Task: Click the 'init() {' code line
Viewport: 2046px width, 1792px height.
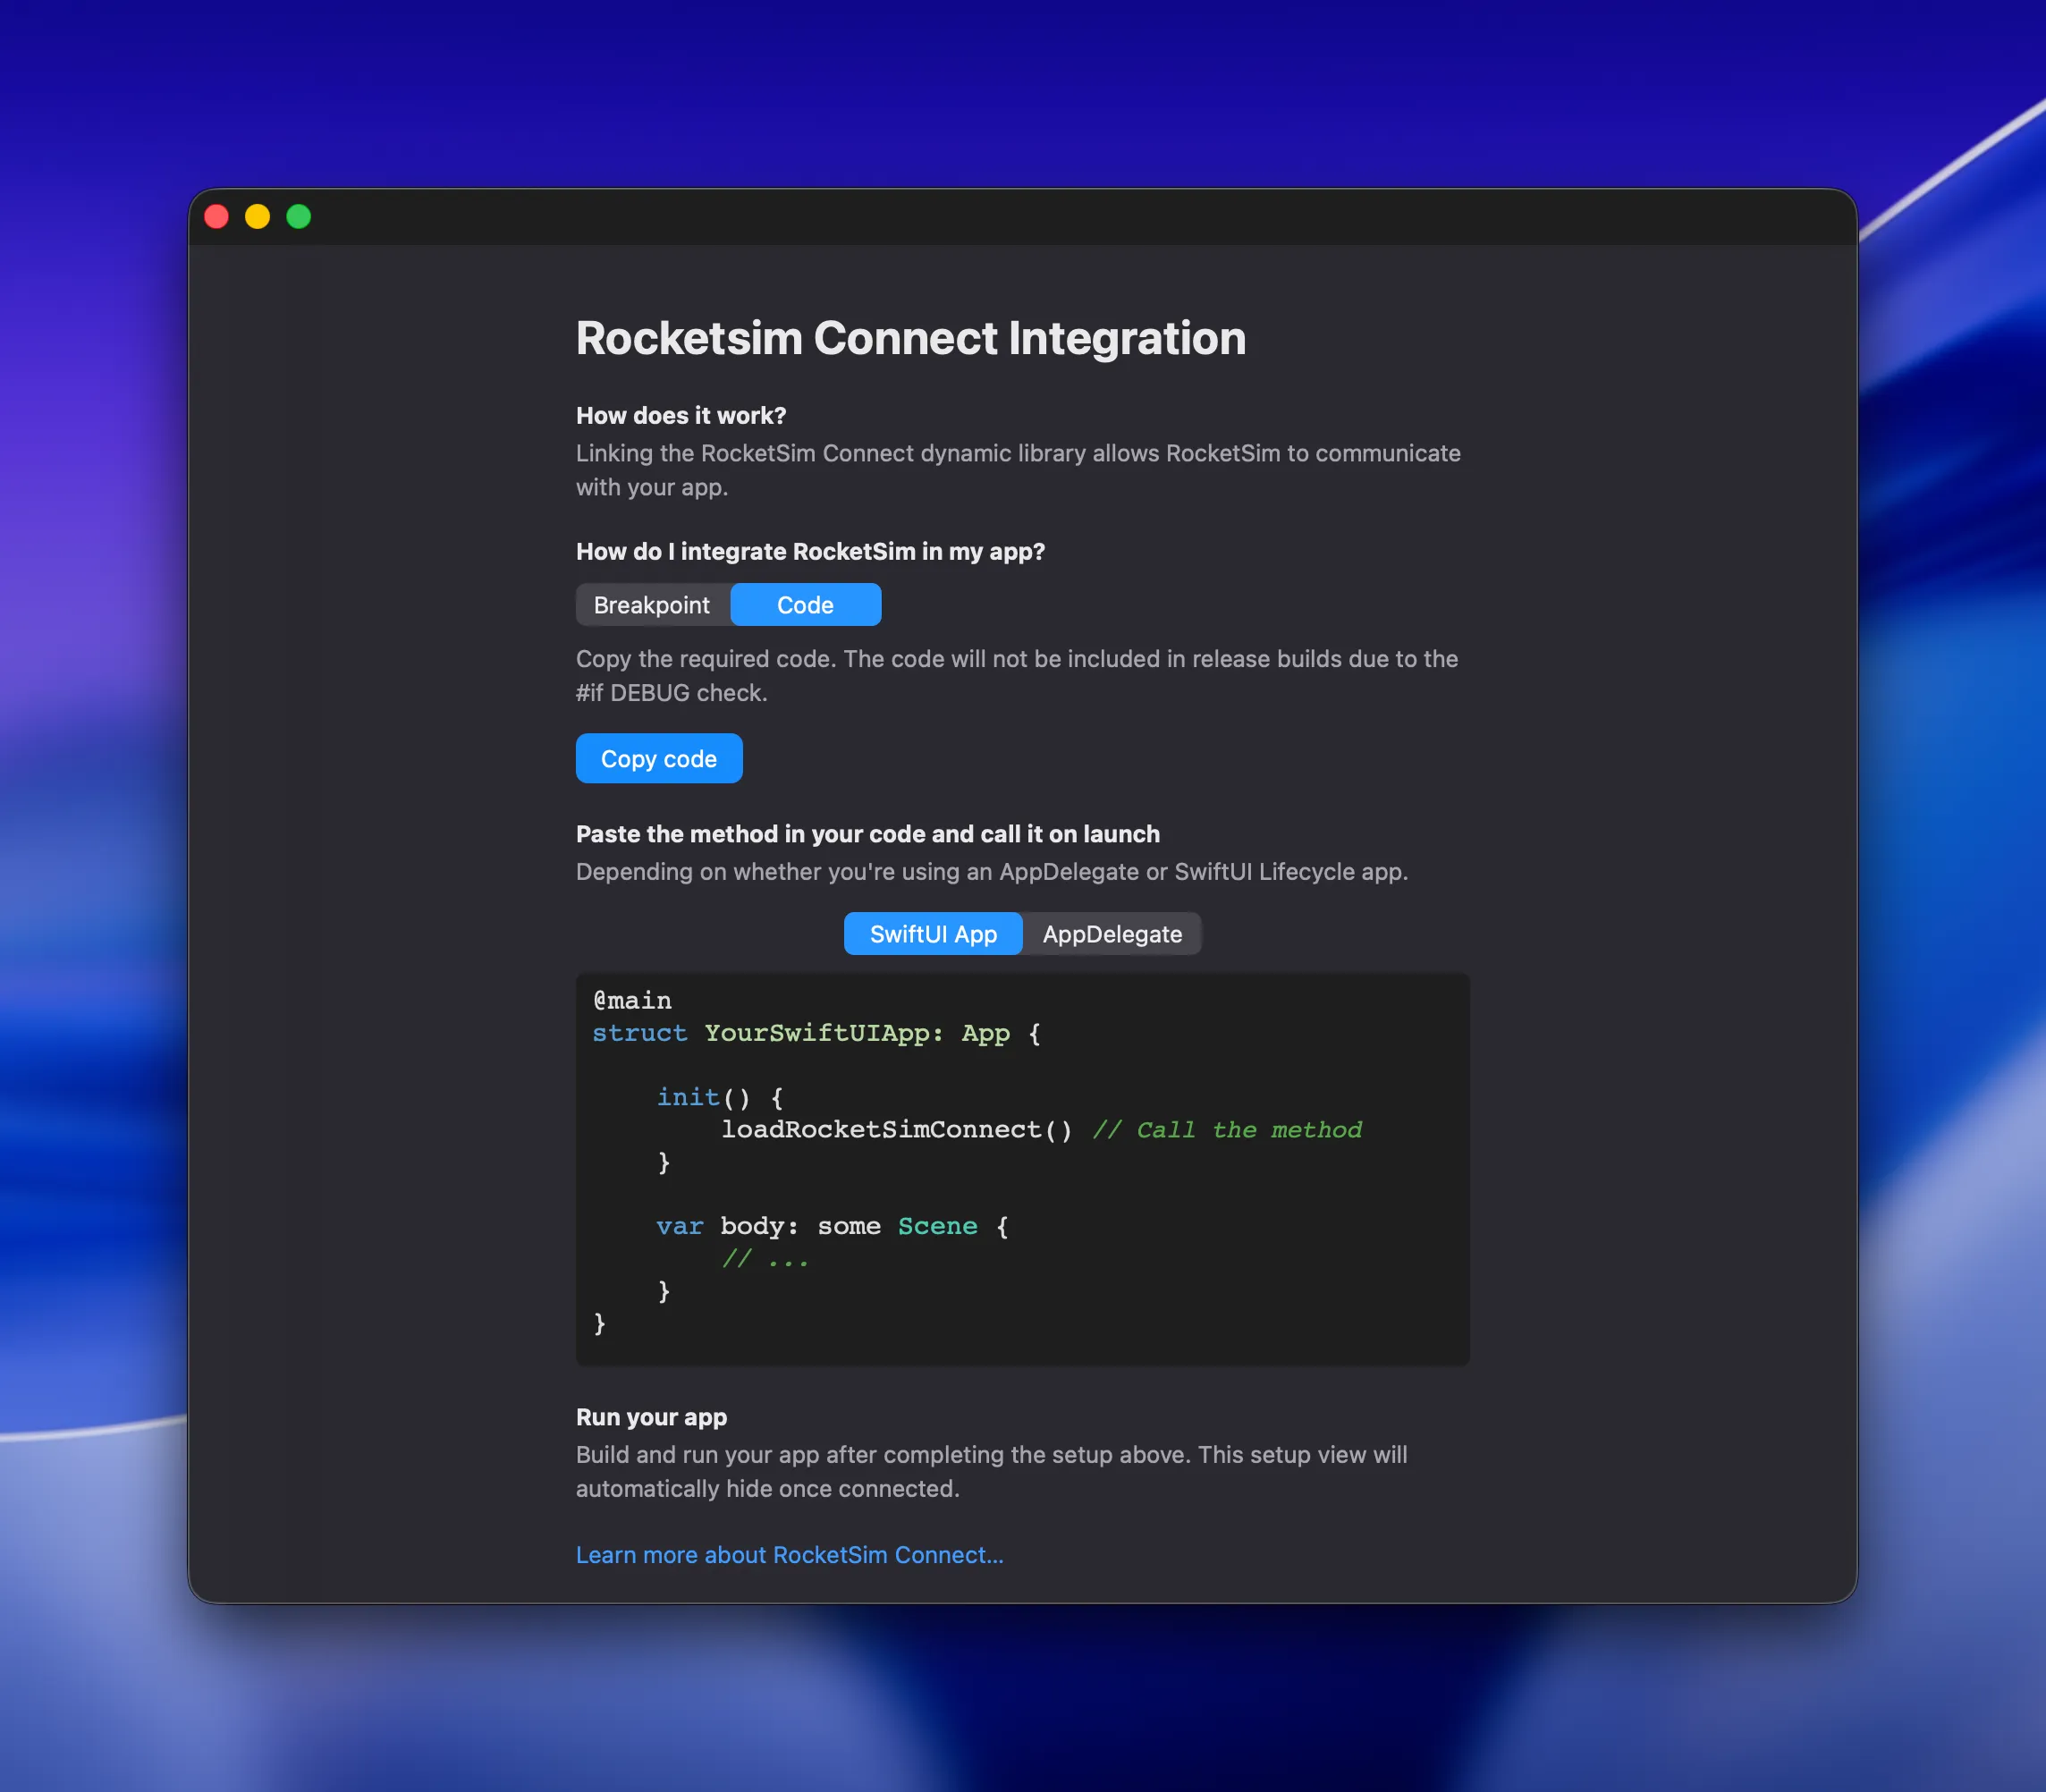Action: [x=720, y=1098]
